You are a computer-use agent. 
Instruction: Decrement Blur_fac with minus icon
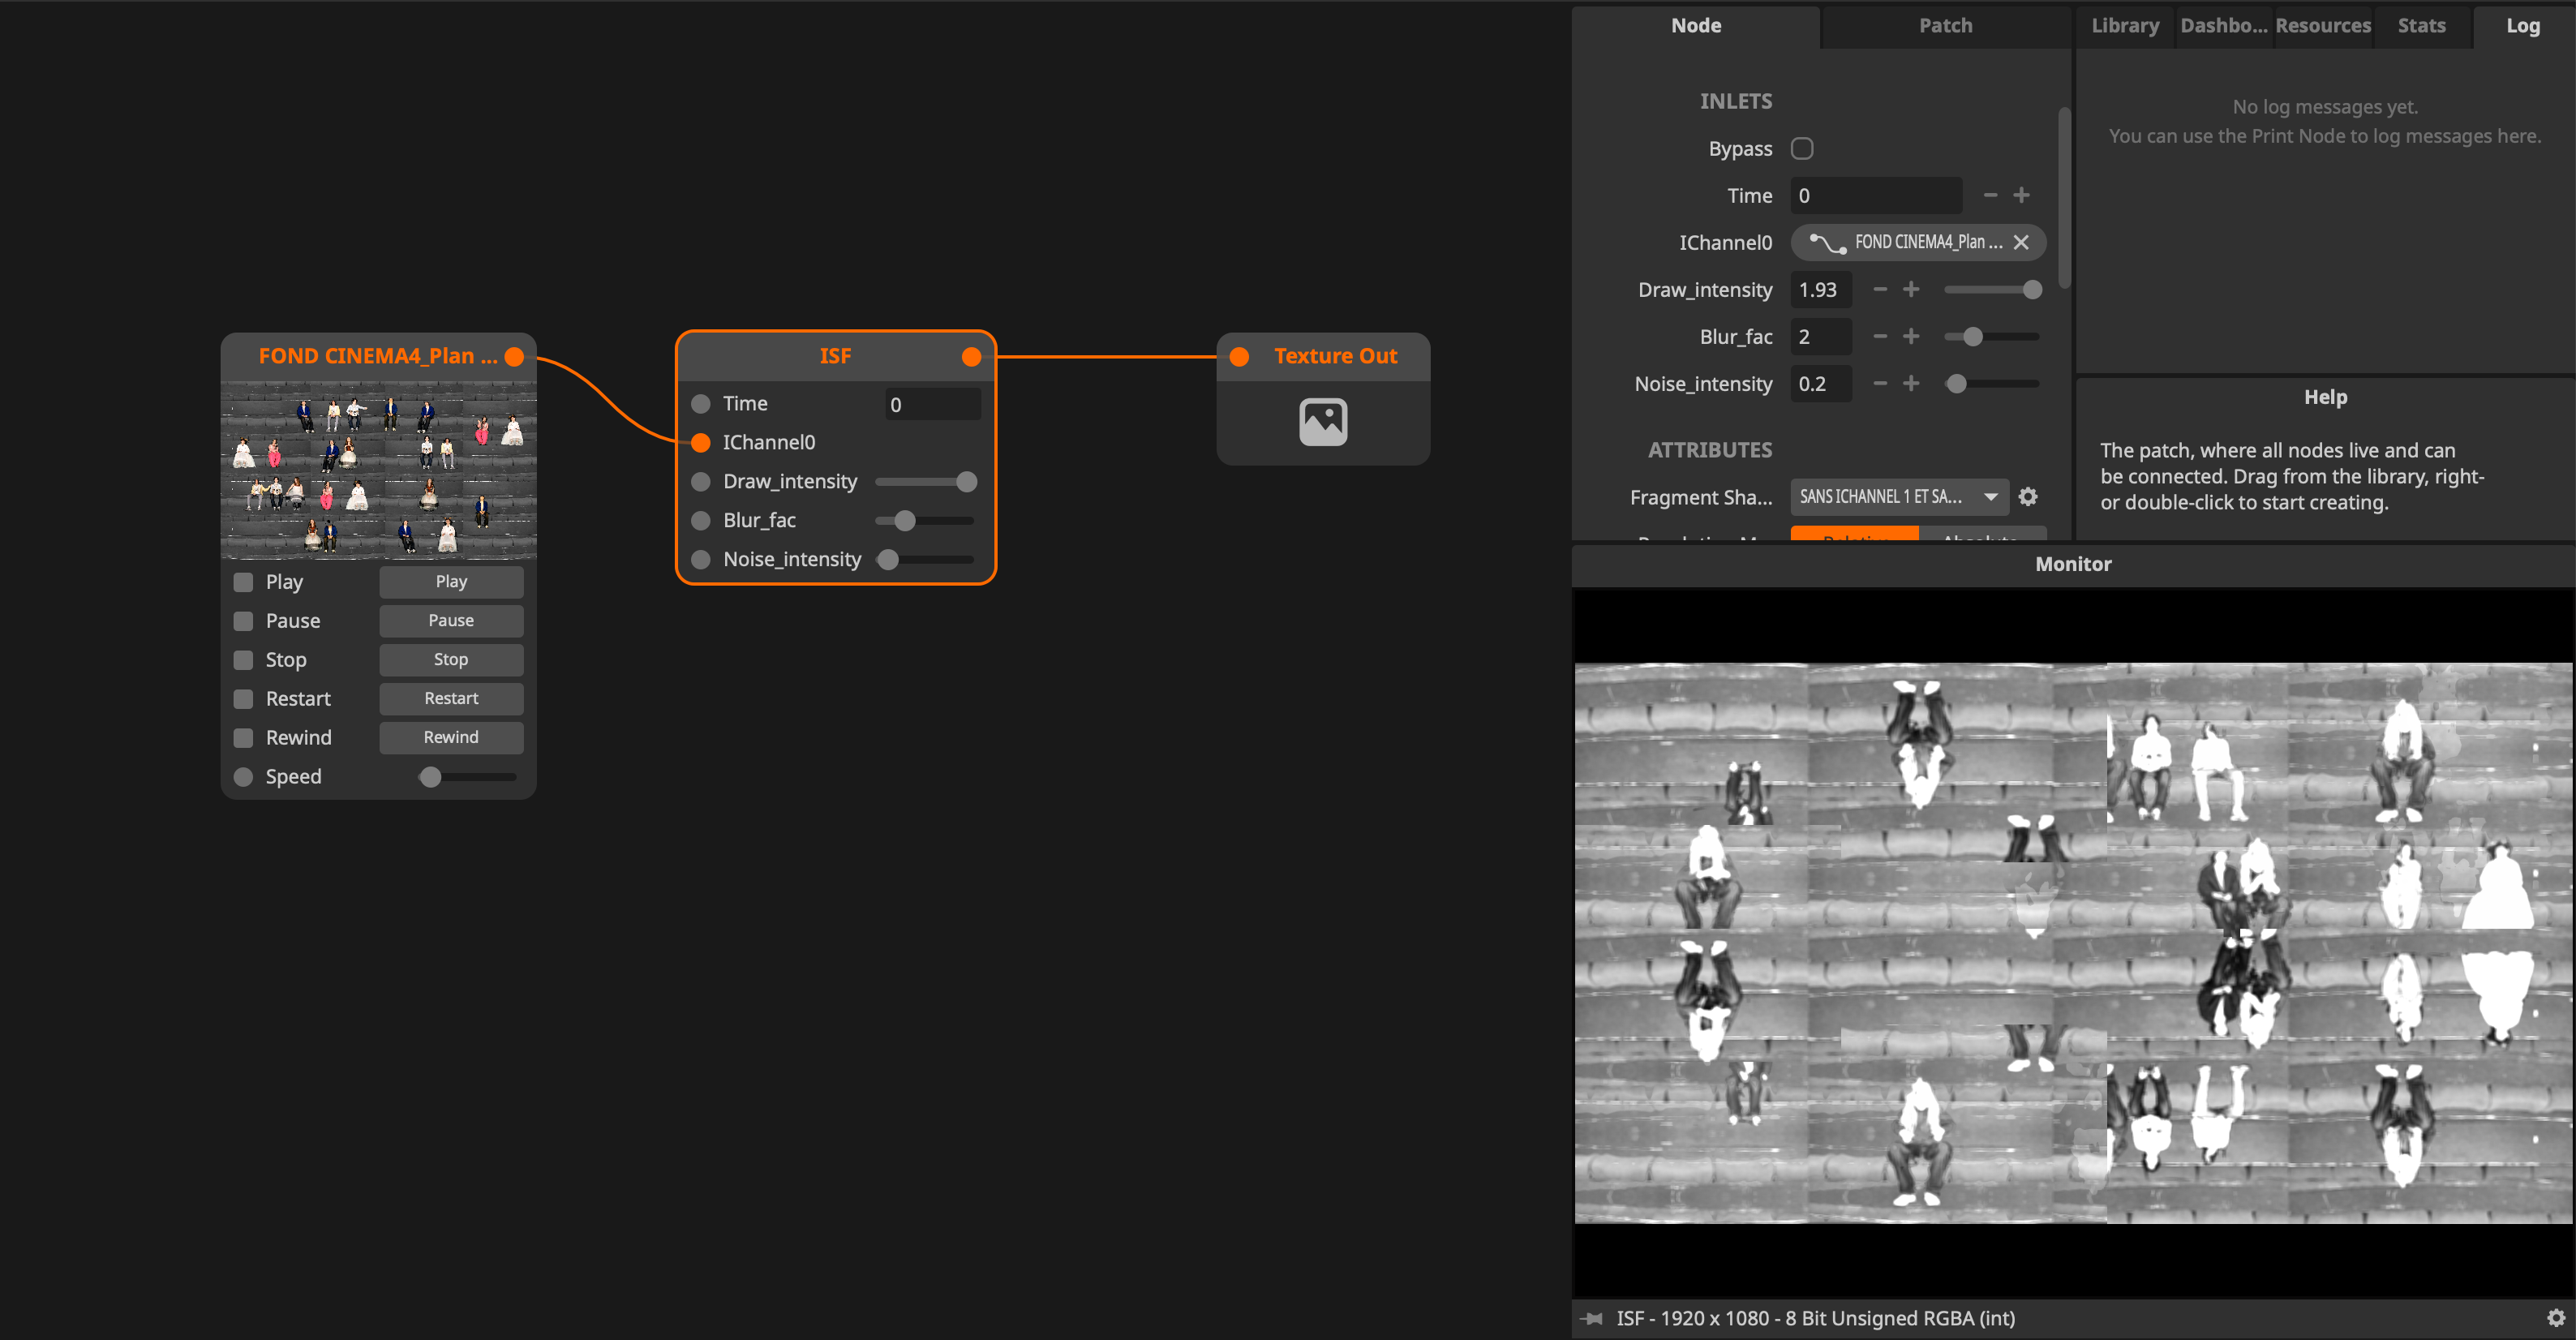(x=1880, y=337)
